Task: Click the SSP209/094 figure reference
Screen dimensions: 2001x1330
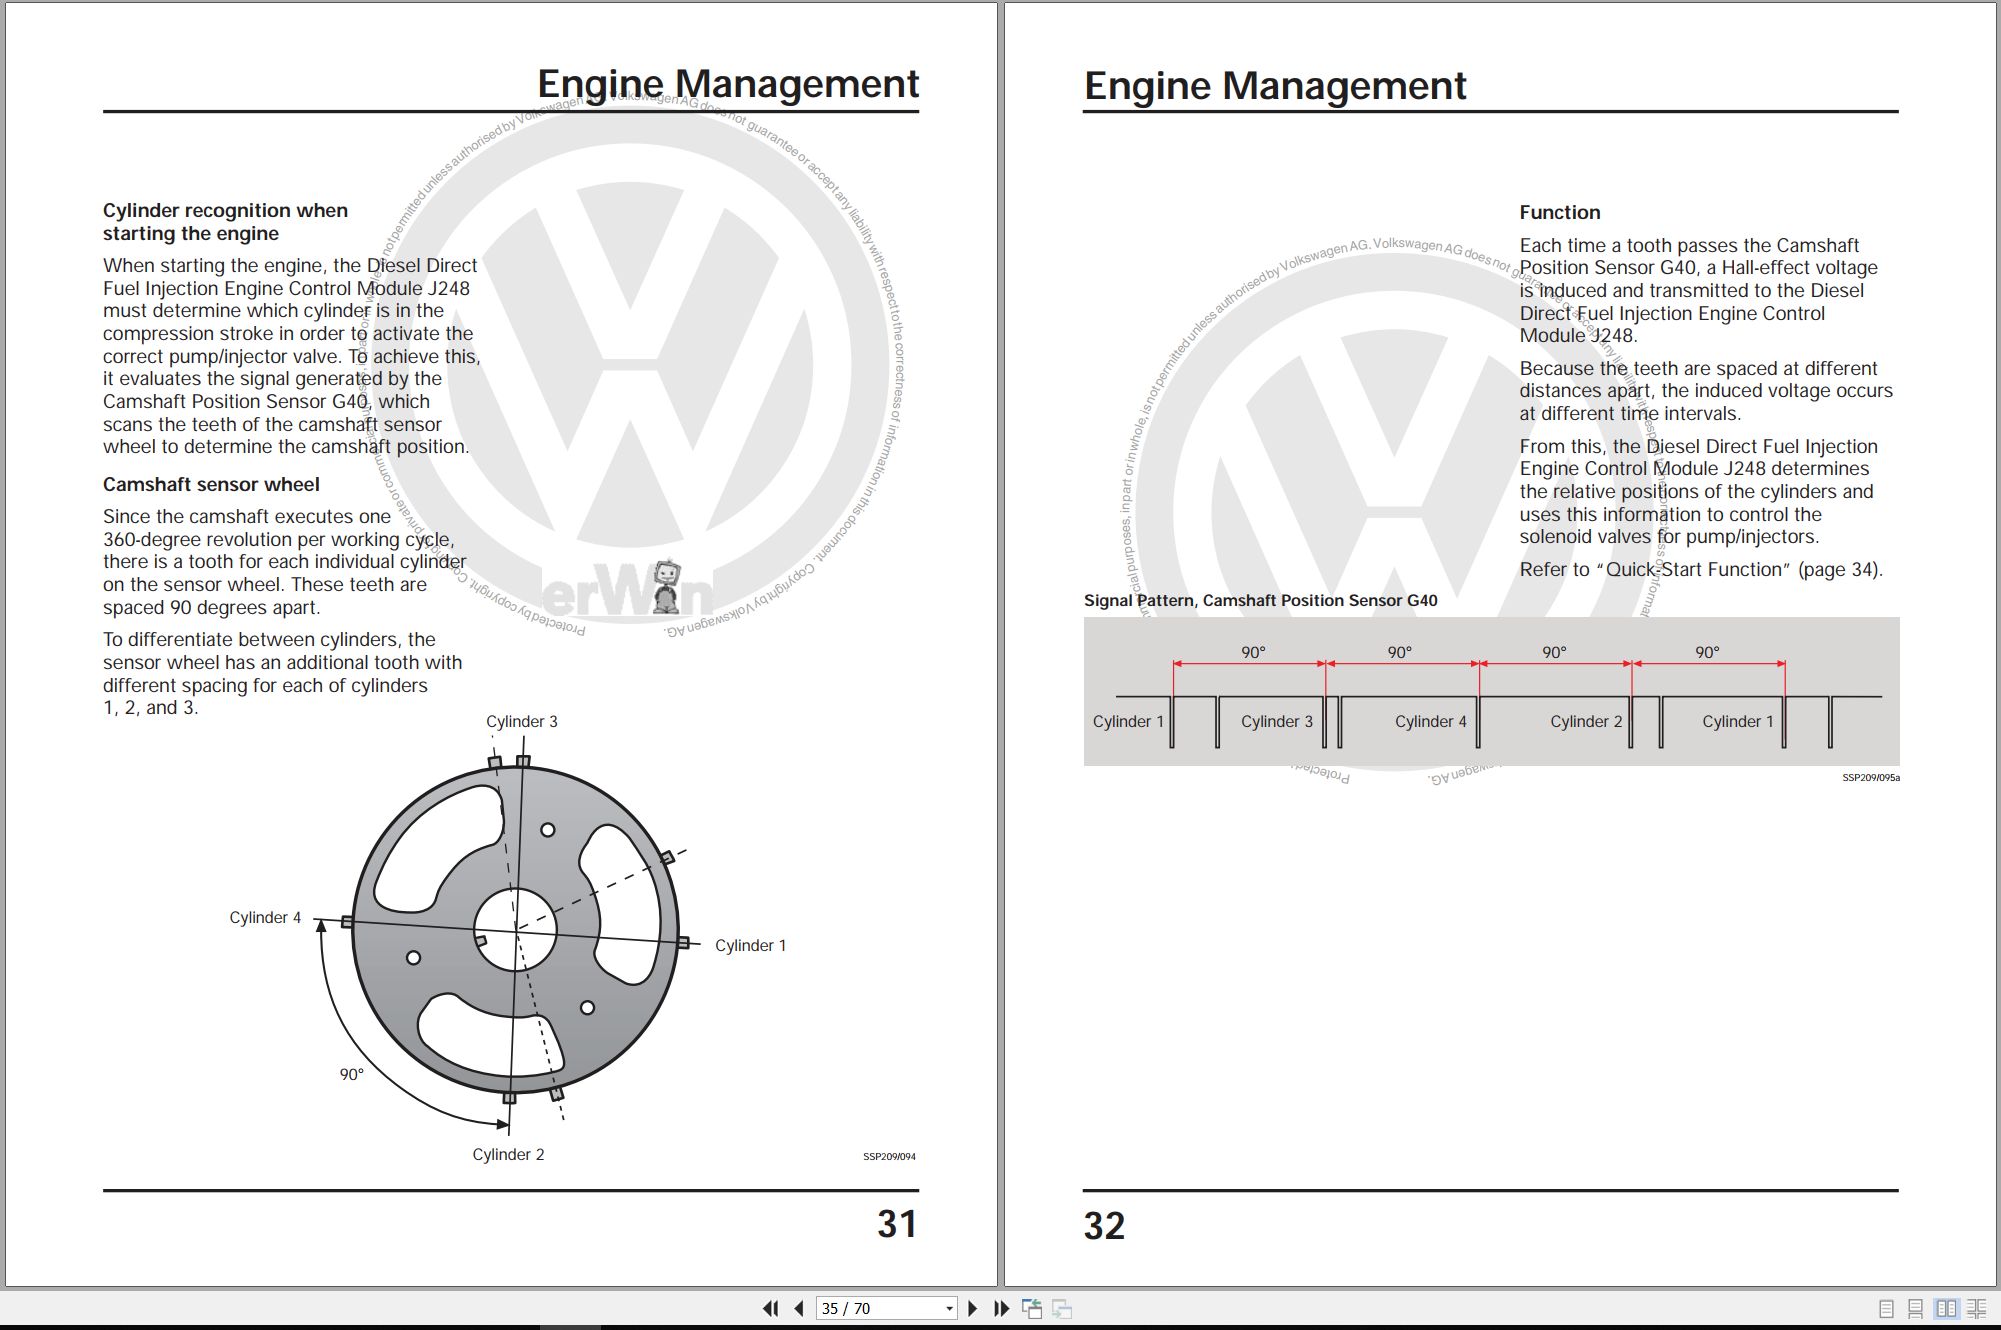Action: (x=889, y=1156)
